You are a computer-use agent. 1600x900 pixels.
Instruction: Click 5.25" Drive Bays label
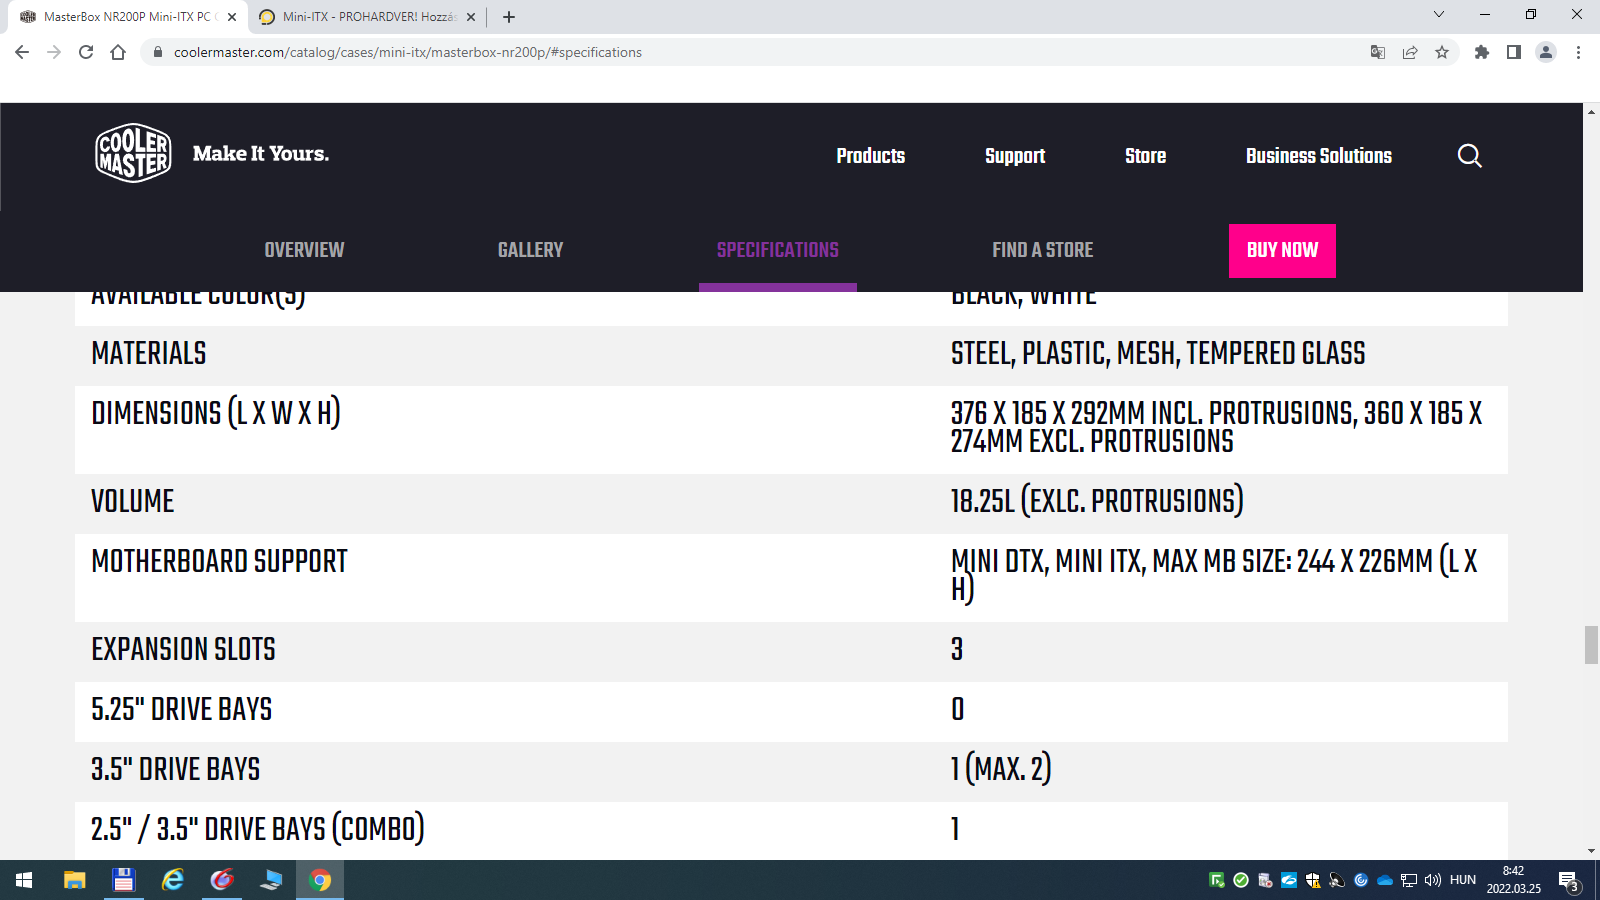[x=182, y=710]
